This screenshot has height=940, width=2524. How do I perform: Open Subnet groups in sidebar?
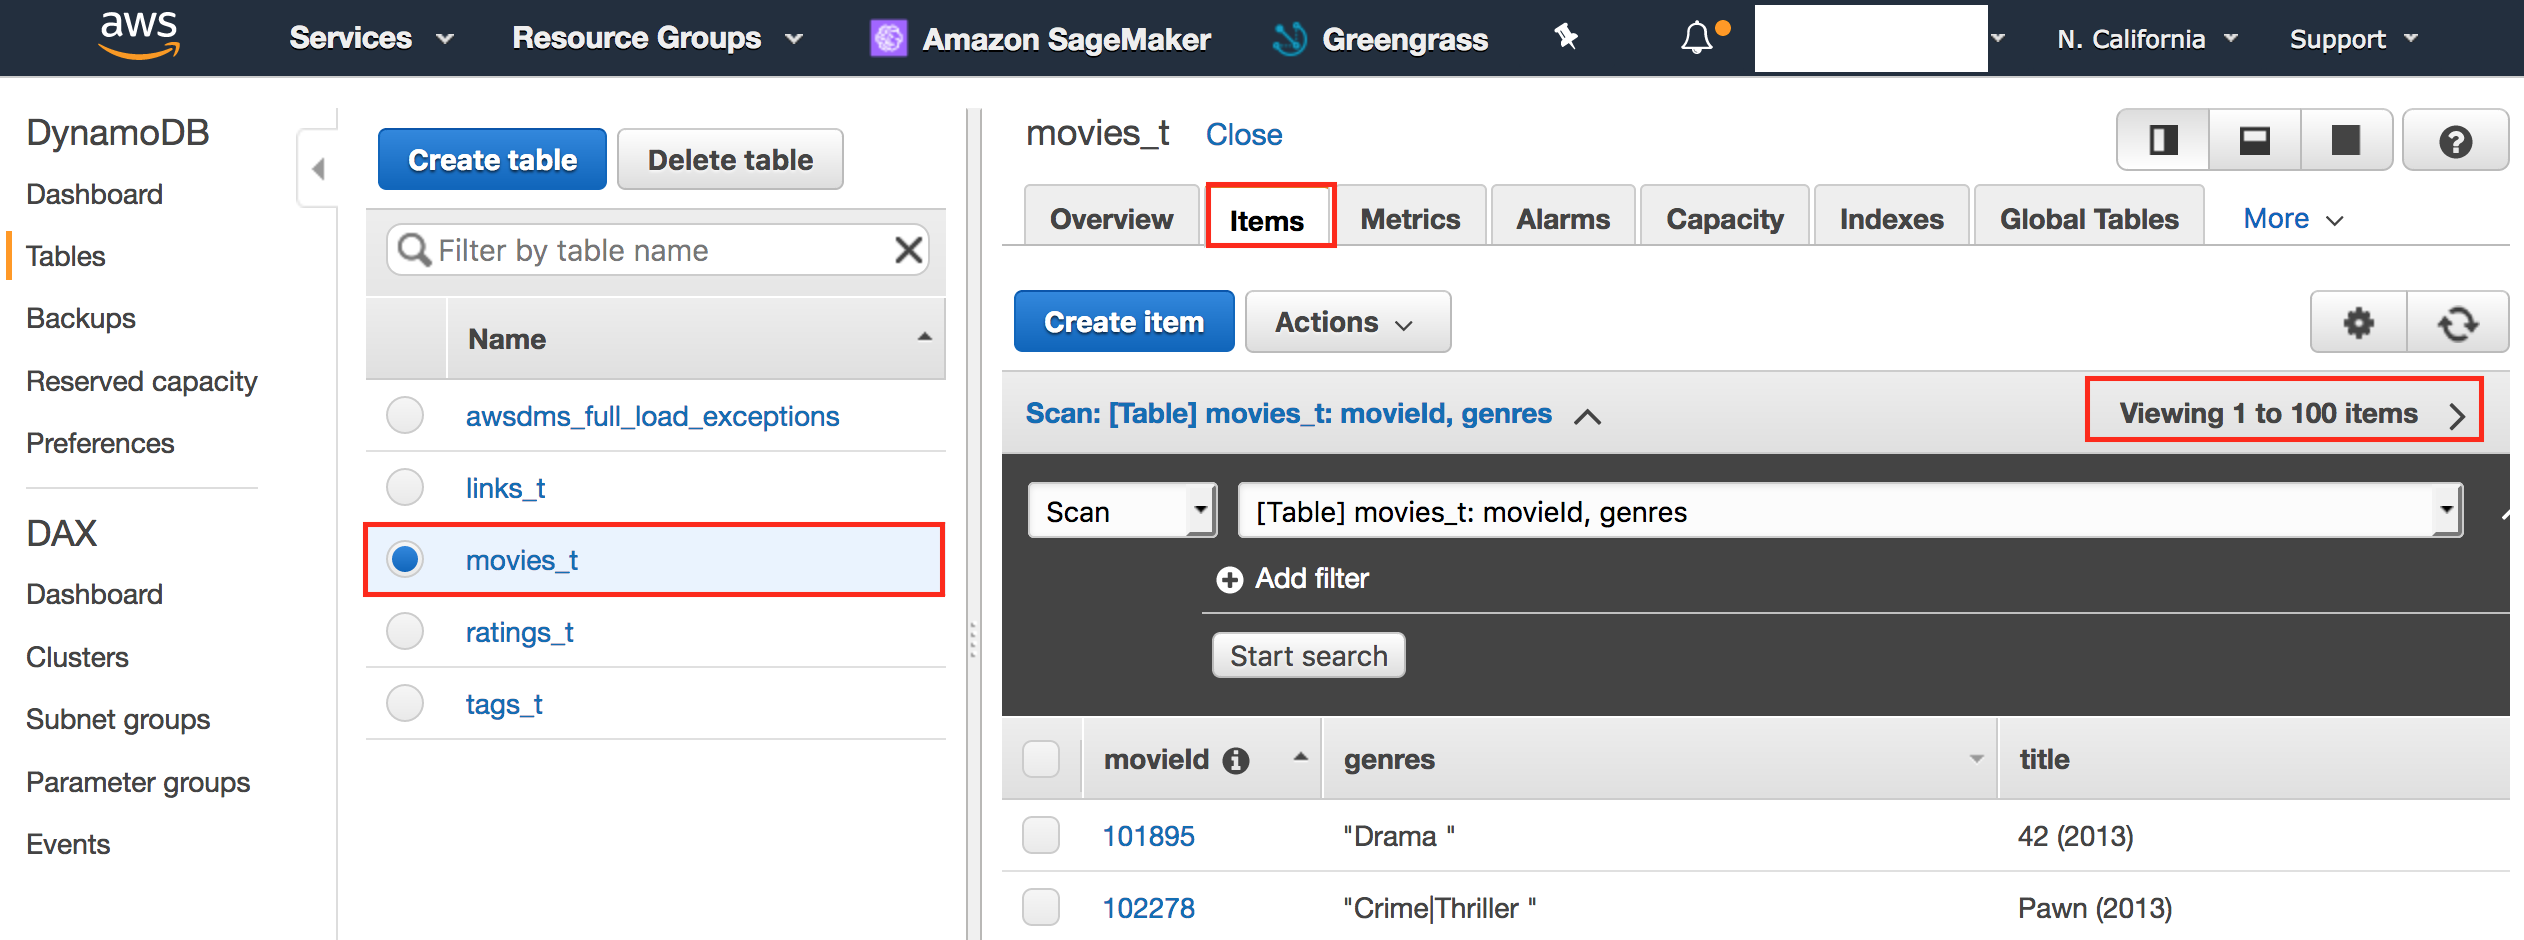click(x=118, y=720)
